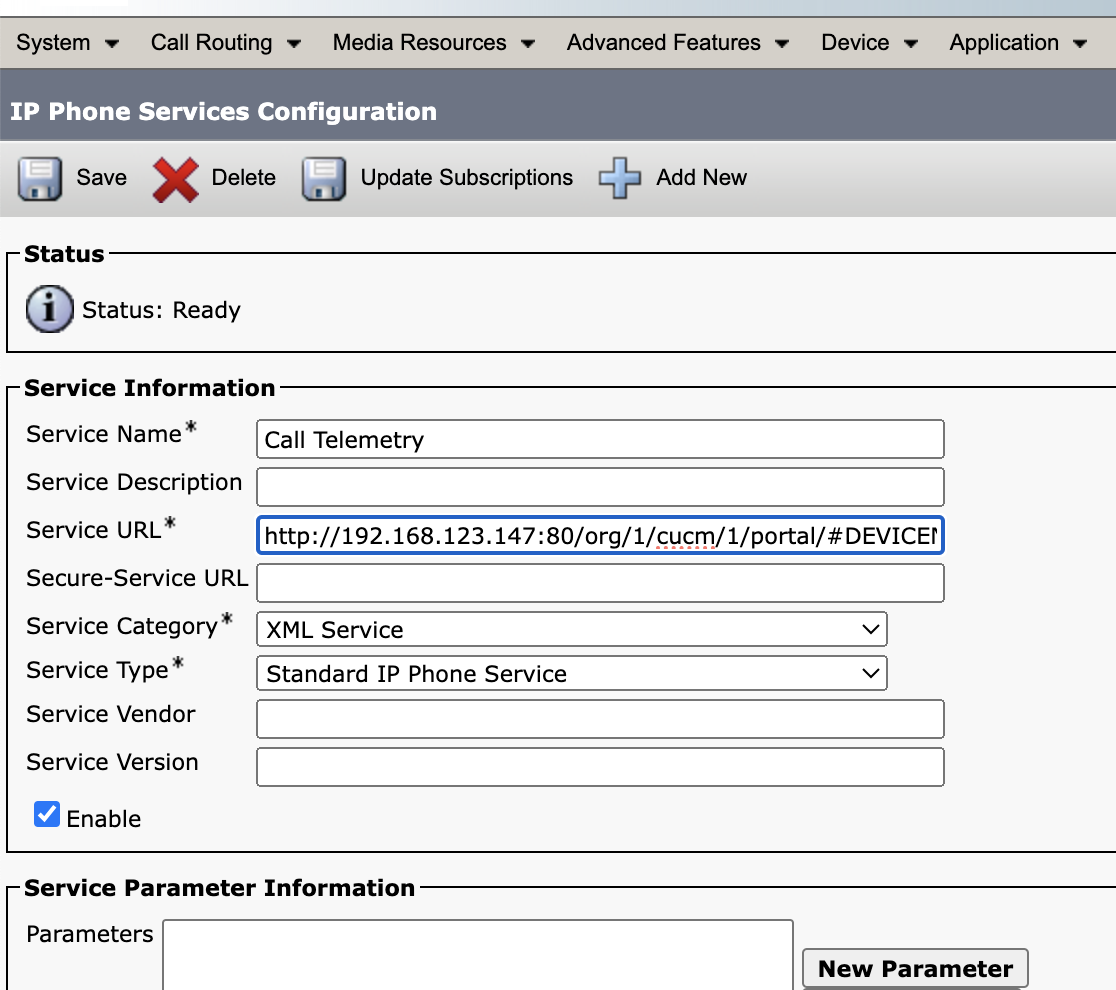Click the Service Vendor text field
The height and width of the screenshot is (990, 1116).
coord(600,718)
